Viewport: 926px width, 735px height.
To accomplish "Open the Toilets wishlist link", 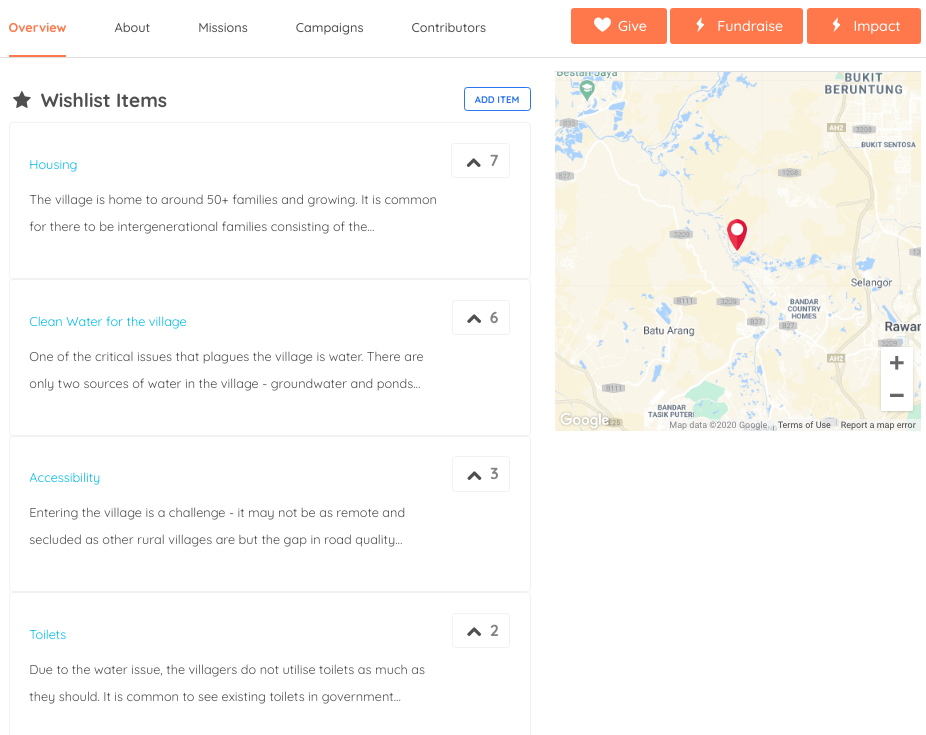I will pos(48,635).
